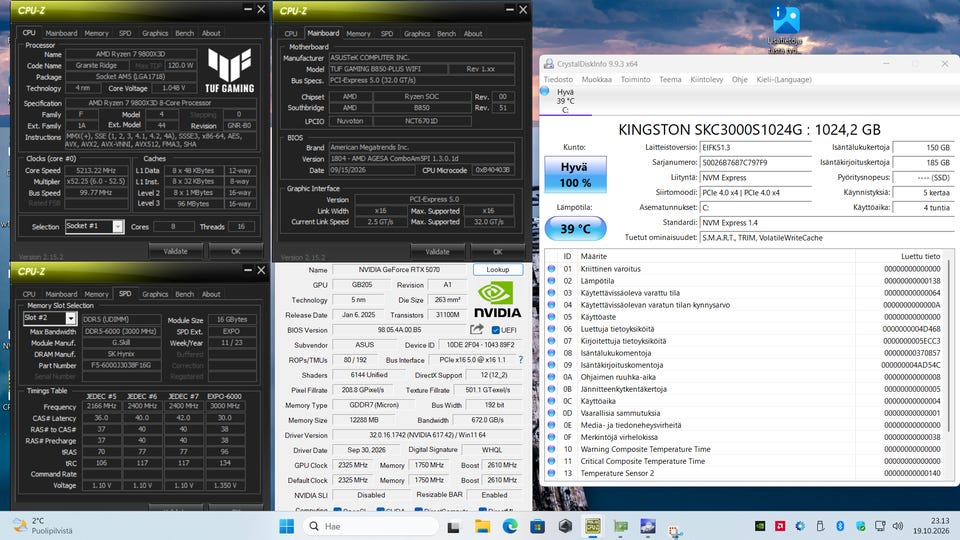Switch to Mainboard tab in CPU-Z SPD window
This screenshot has width=960, height=540.
click(x=61, y=294)
